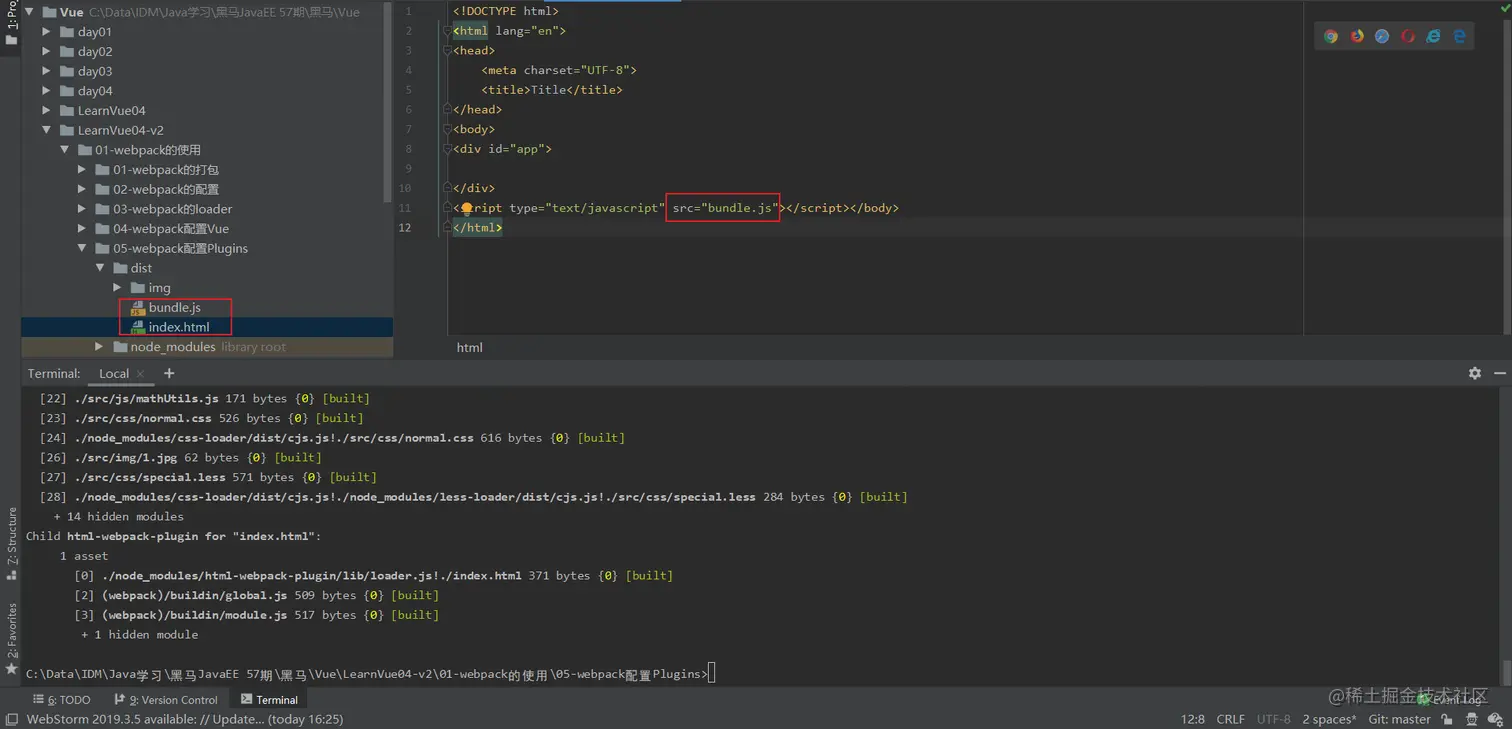Expand the 04-webpack配置Vue folder
Image resolution: width=1512 pixels, height=729 pixels.
tap(82, 229)
